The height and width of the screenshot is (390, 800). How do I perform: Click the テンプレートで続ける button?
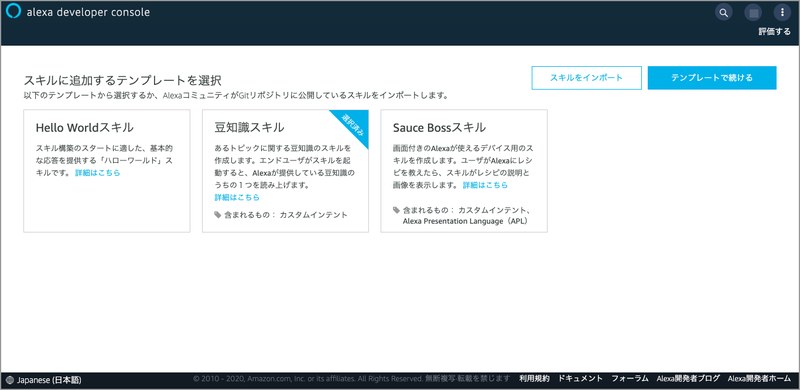(x=712, y=78)
